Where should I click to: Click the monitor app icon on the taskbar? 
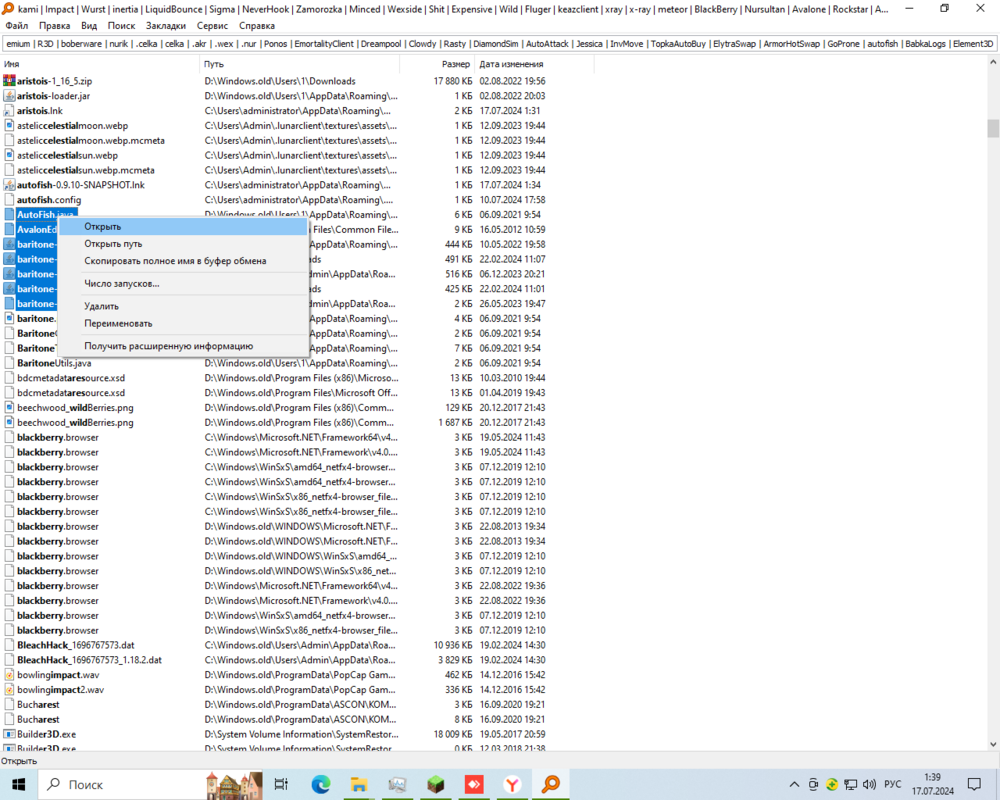397,784
